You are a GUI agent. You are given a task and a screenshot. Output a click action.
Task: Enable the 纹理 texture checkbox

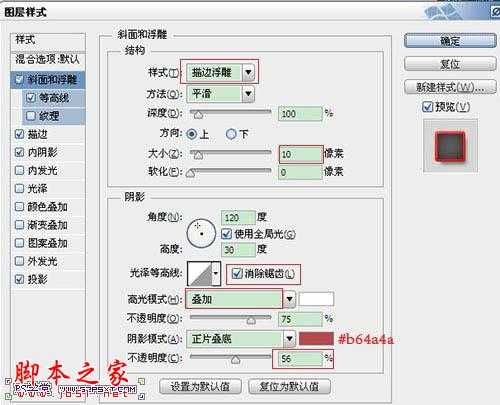click(30, 116)
